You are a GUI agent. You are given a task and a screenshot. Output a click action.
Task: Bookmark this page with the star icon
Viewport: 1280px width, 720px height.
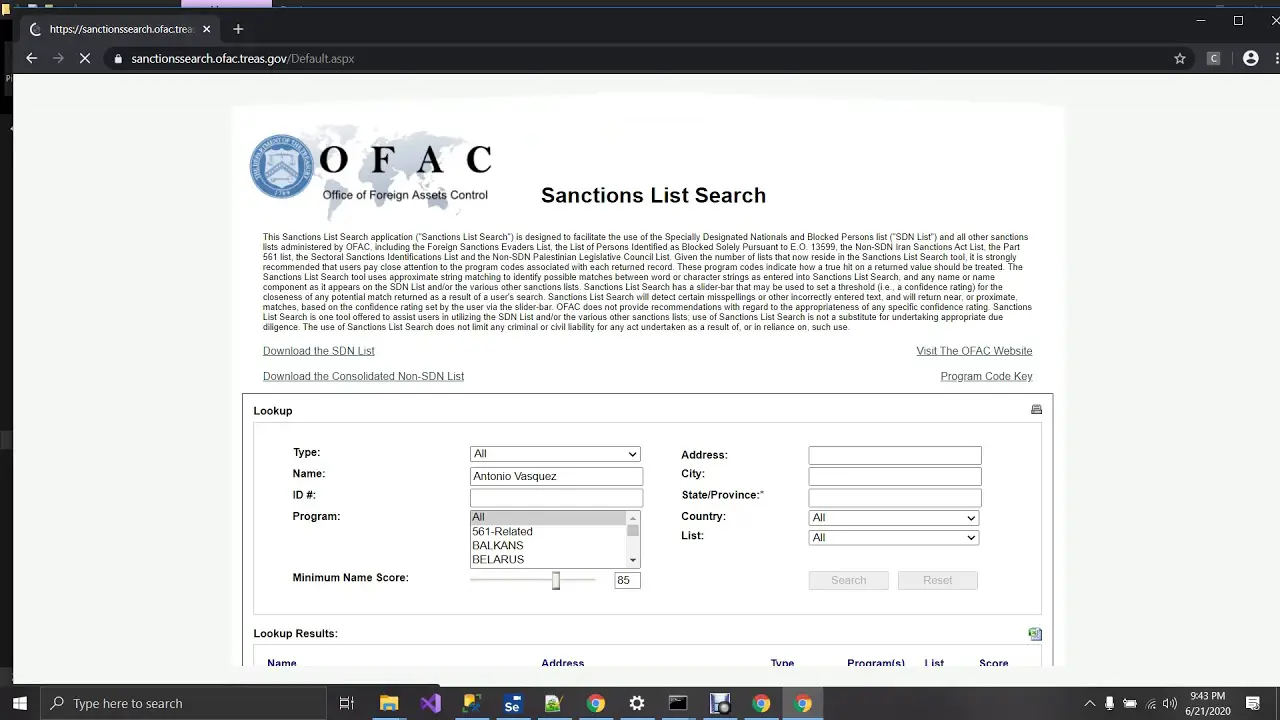tap(1180, 59)
